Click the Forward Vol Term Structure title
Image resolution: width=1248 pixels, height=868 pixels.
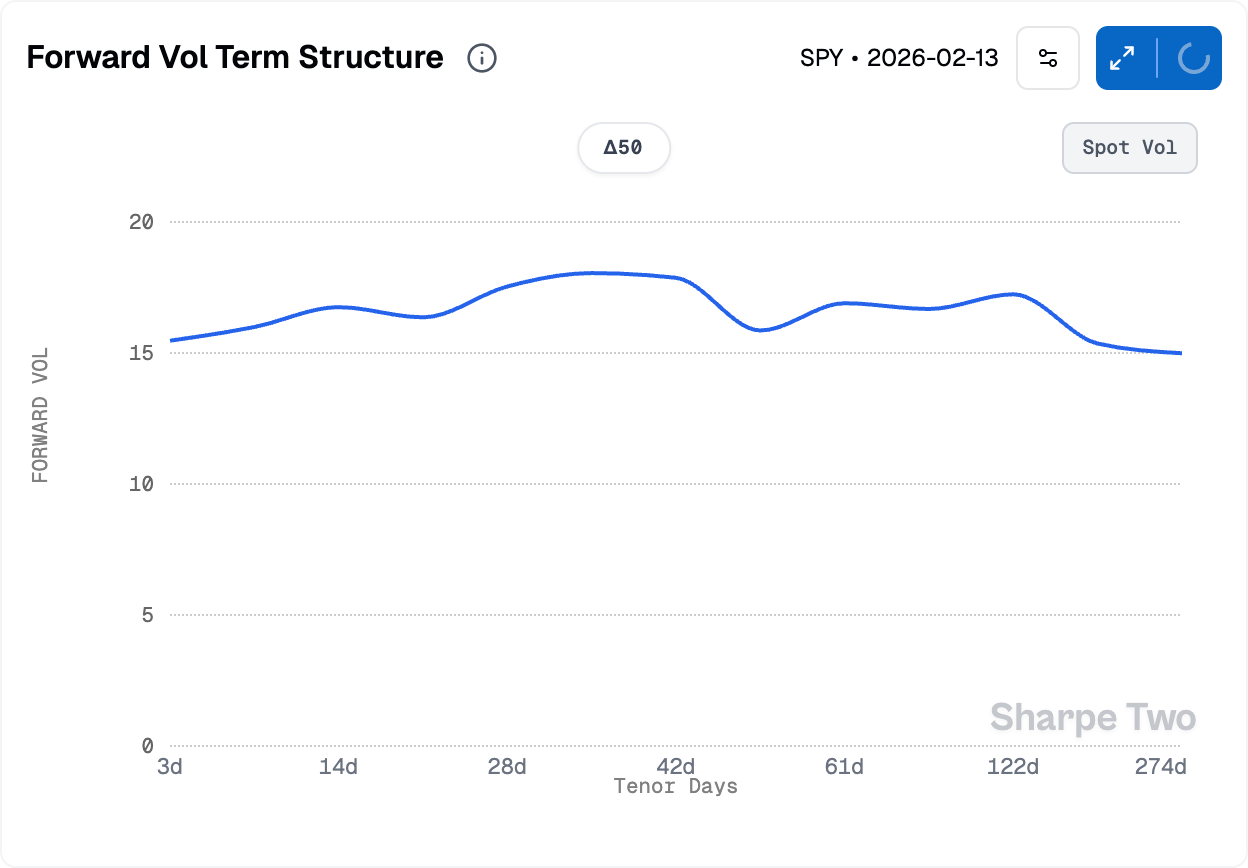[235, 58]
